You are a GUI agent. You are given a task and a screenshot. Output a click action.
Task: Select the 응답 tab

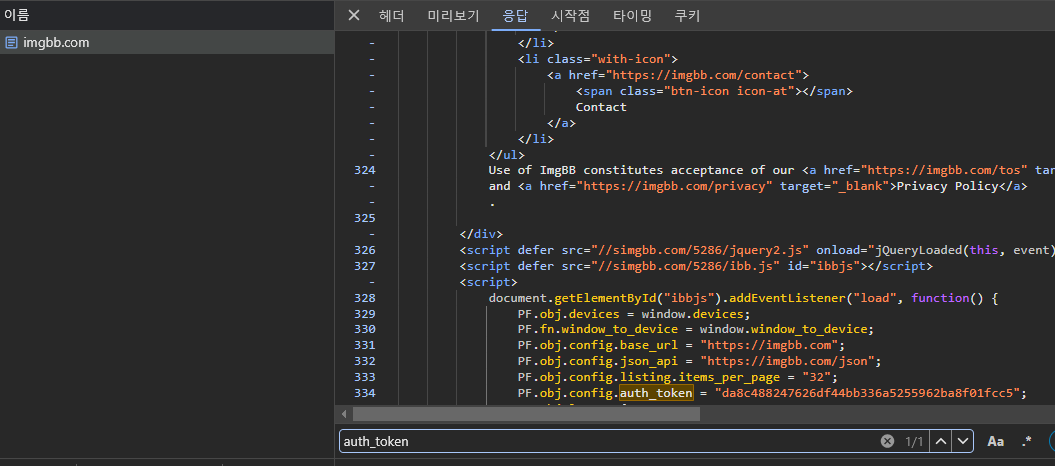click(x=516, y=15)
